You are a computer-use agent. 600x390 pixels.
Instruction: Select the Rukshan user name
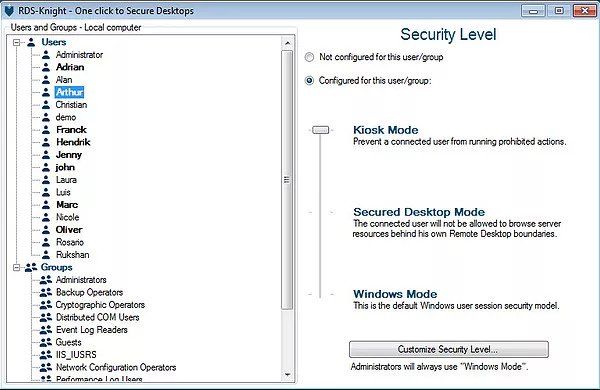click(72, 255)
